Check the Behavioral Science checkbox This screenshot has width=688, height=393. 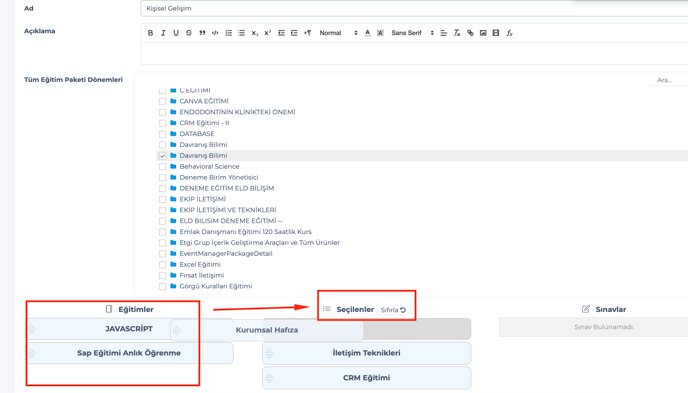click(x=162, y=167)
